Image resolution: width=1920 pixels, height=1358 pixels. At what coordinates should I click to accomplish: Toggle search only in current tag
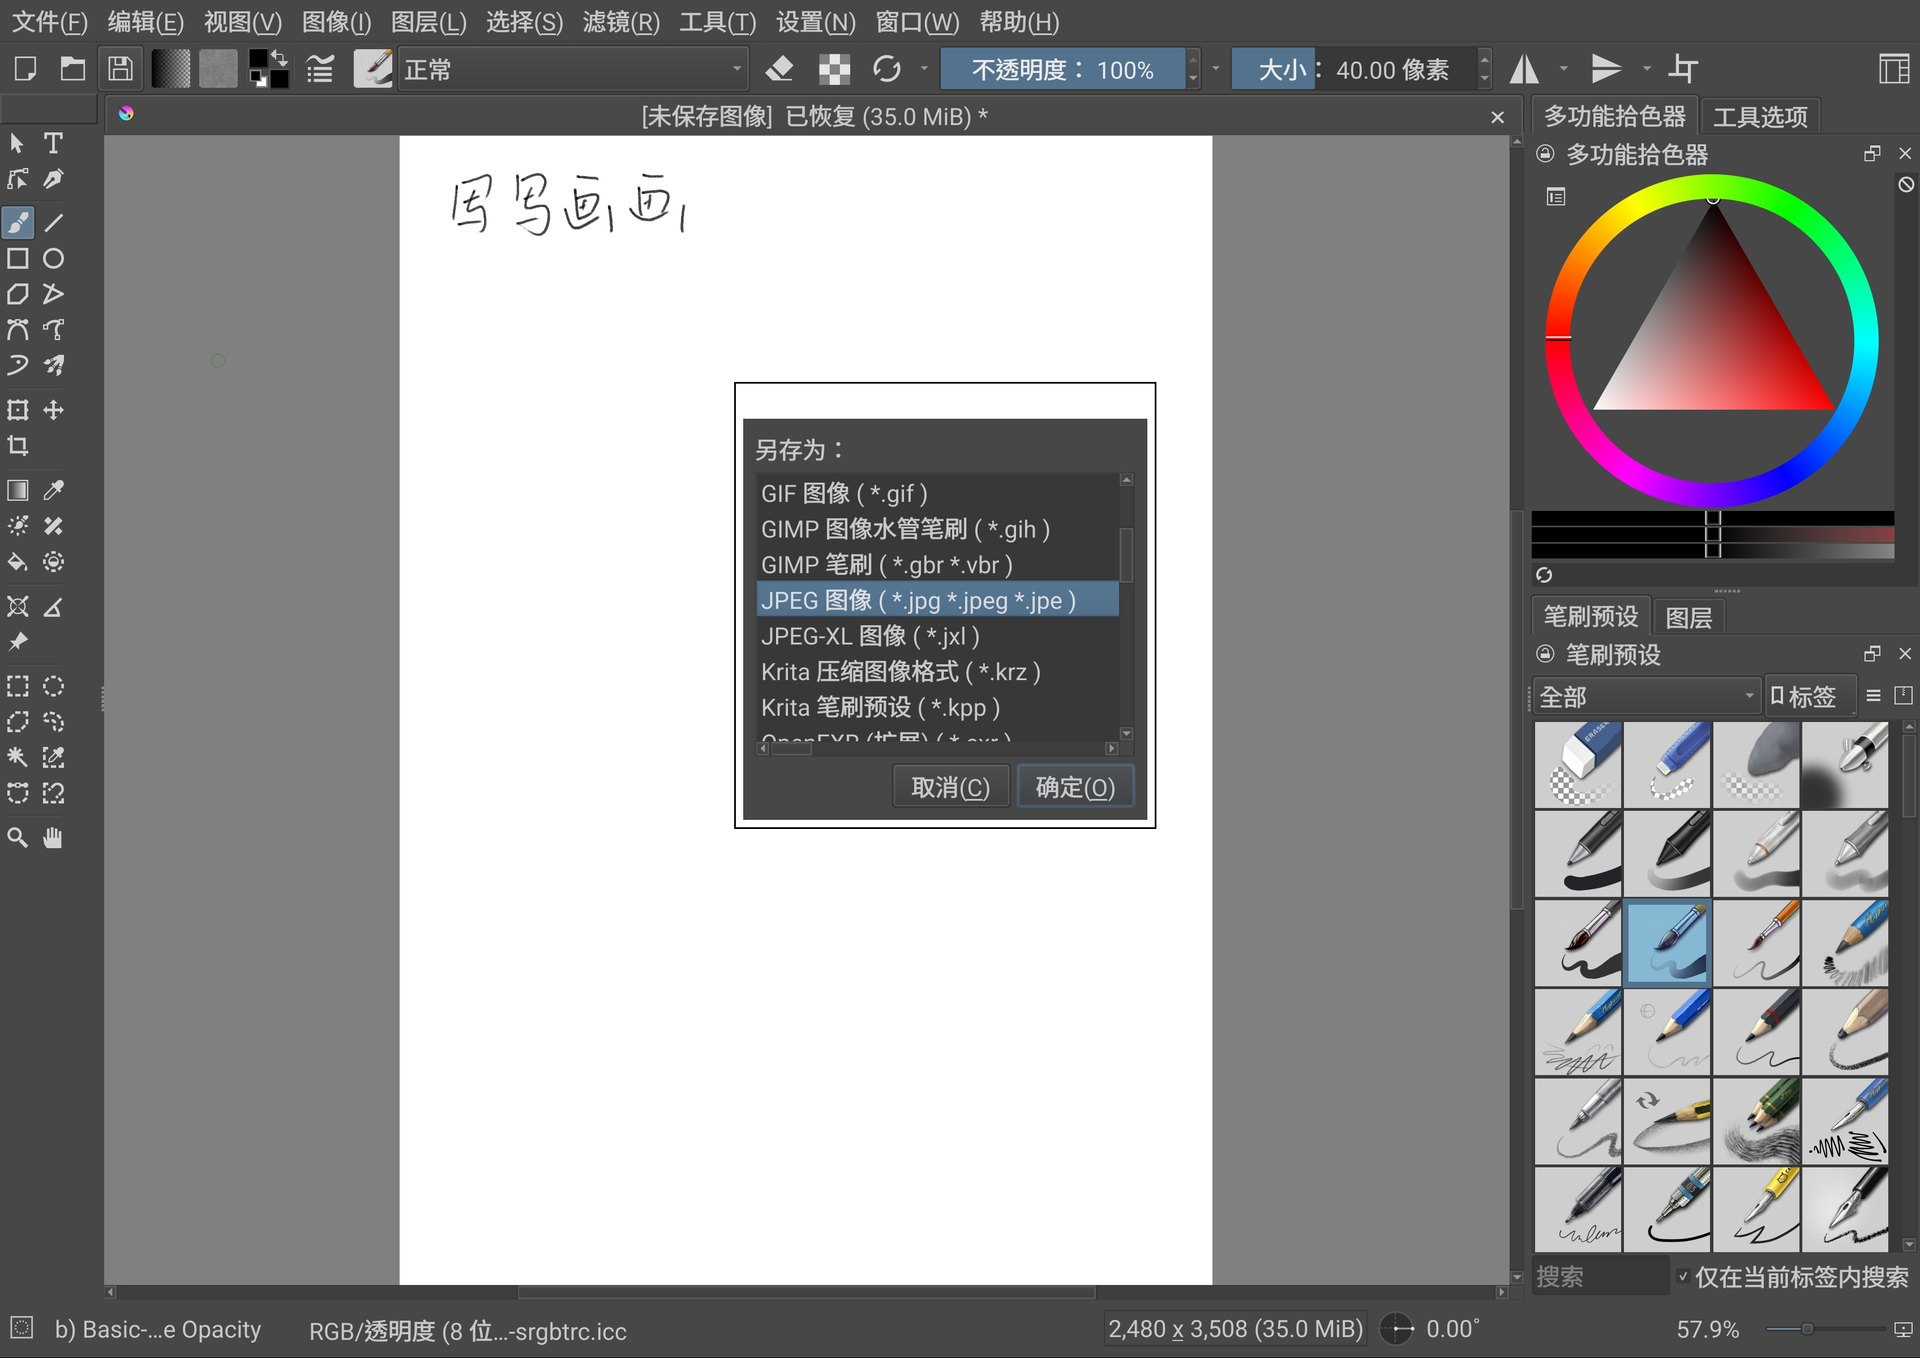1683,1277
